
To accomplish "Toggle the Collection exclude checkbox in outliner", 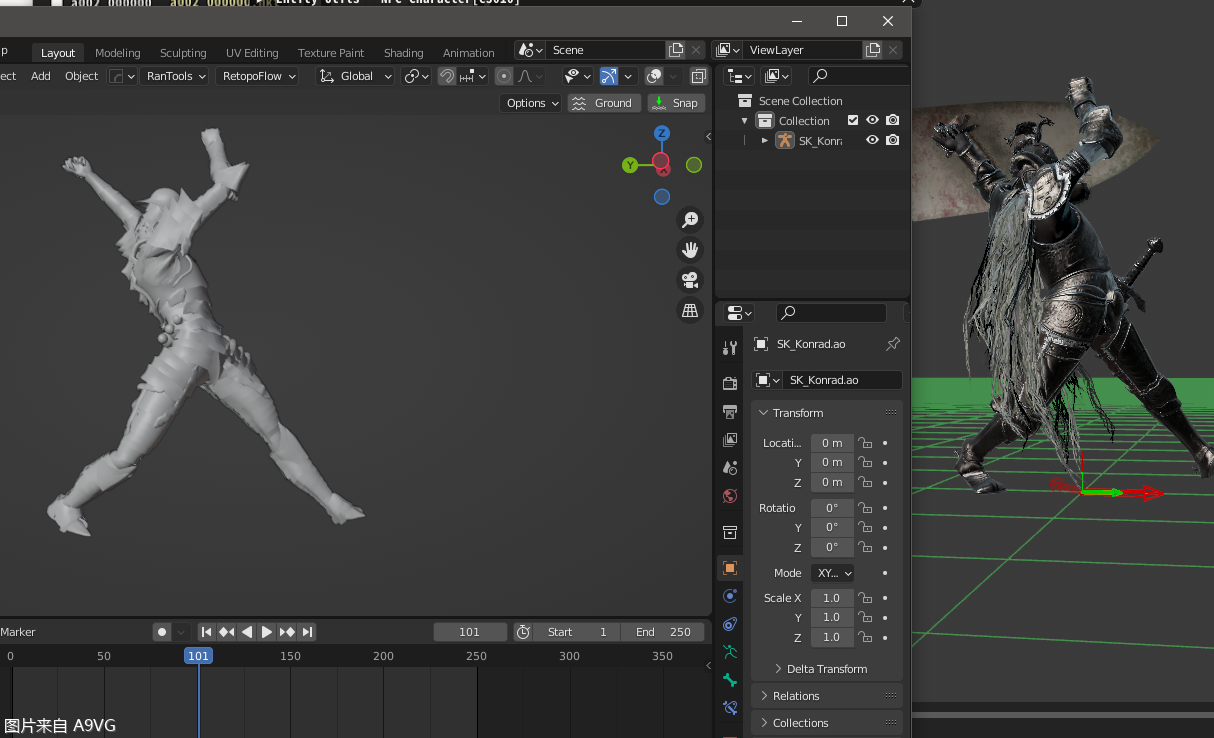I will click(x=853, y=121).
